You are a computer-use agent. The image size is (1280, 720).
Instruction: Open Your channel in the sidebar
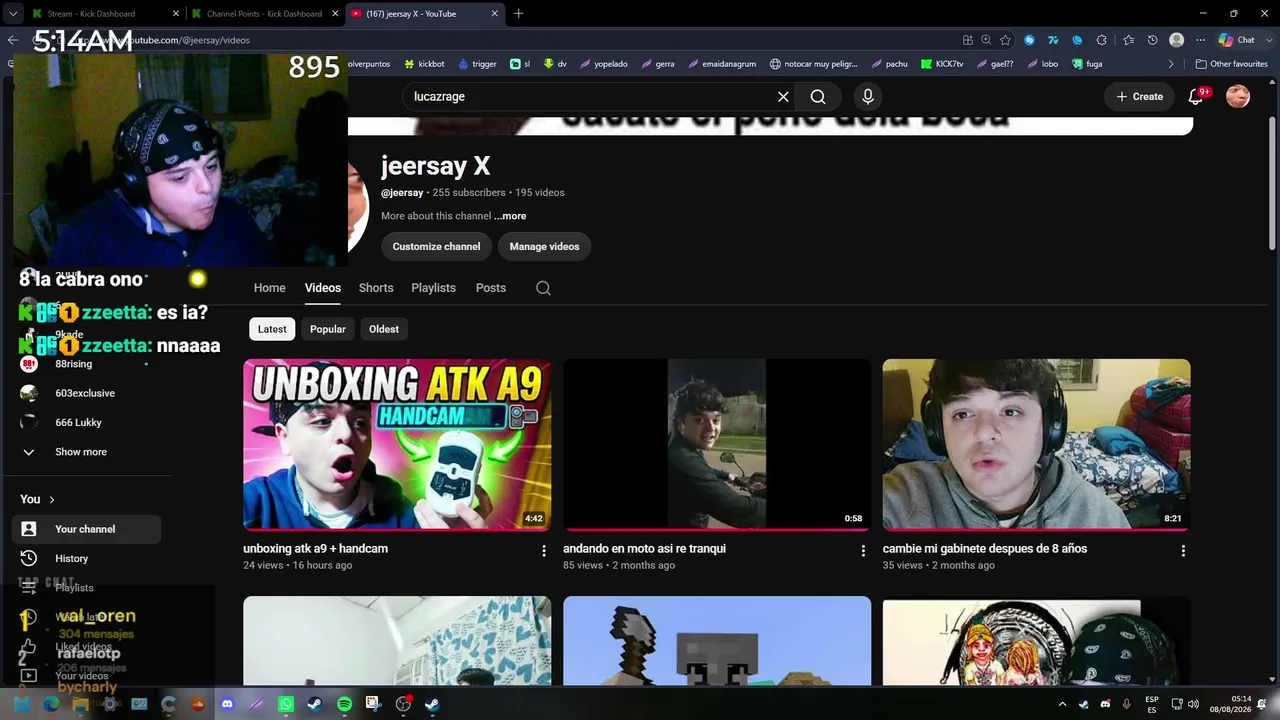click(86, 529)
